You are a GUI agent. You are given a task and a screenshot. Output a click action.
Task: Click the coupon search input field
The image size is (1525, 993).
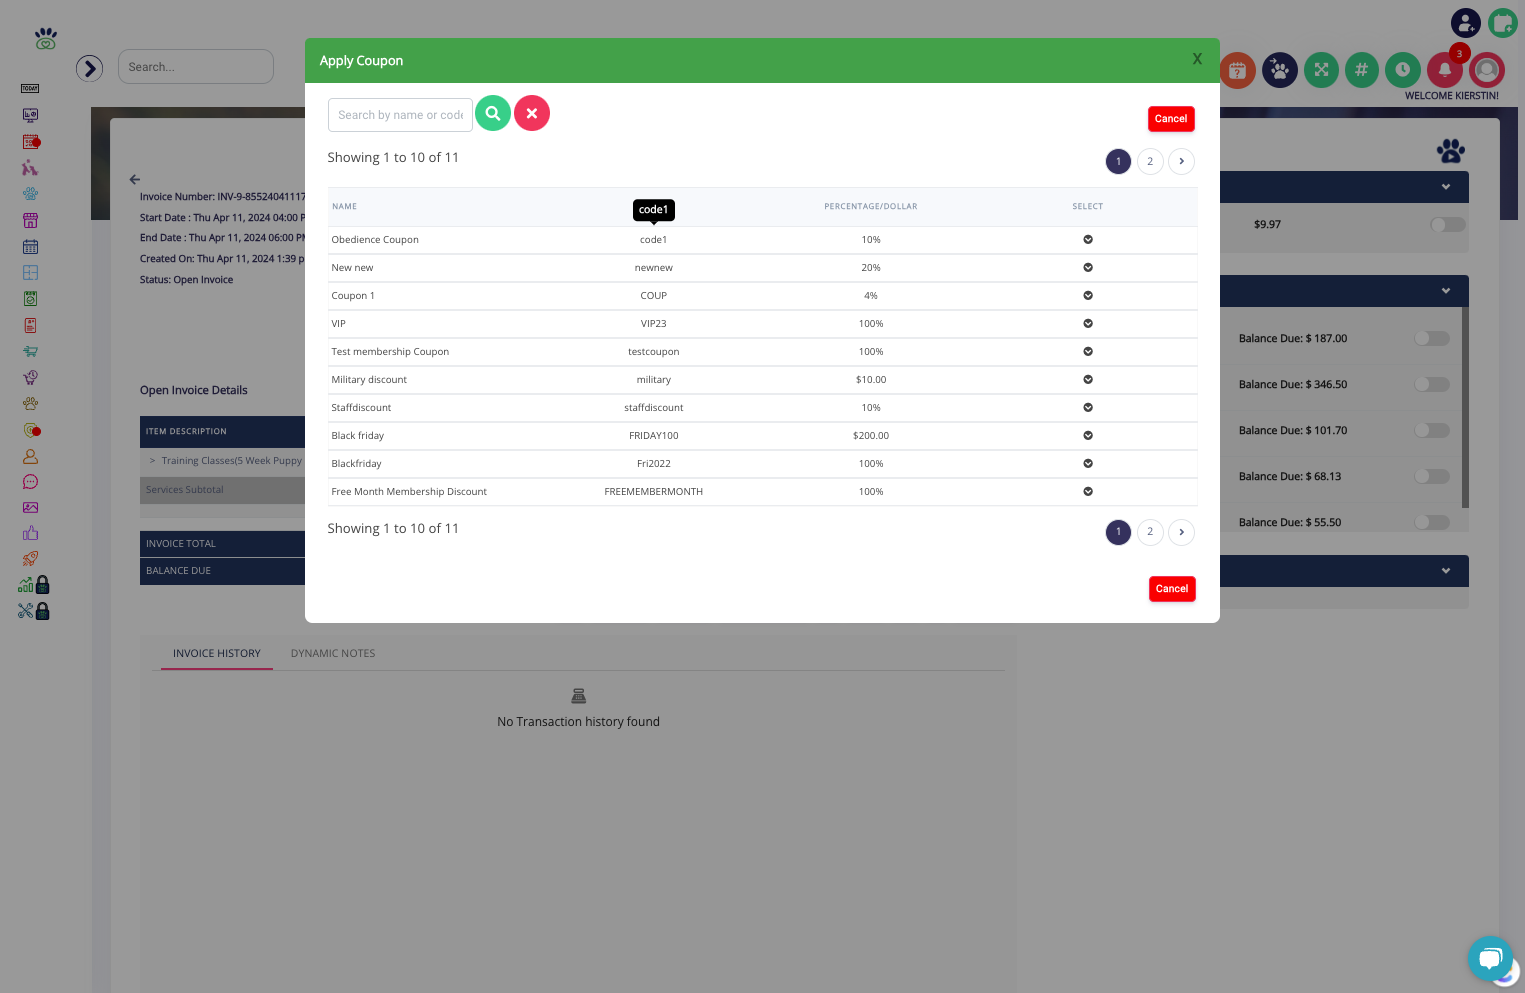click(400, 115)
